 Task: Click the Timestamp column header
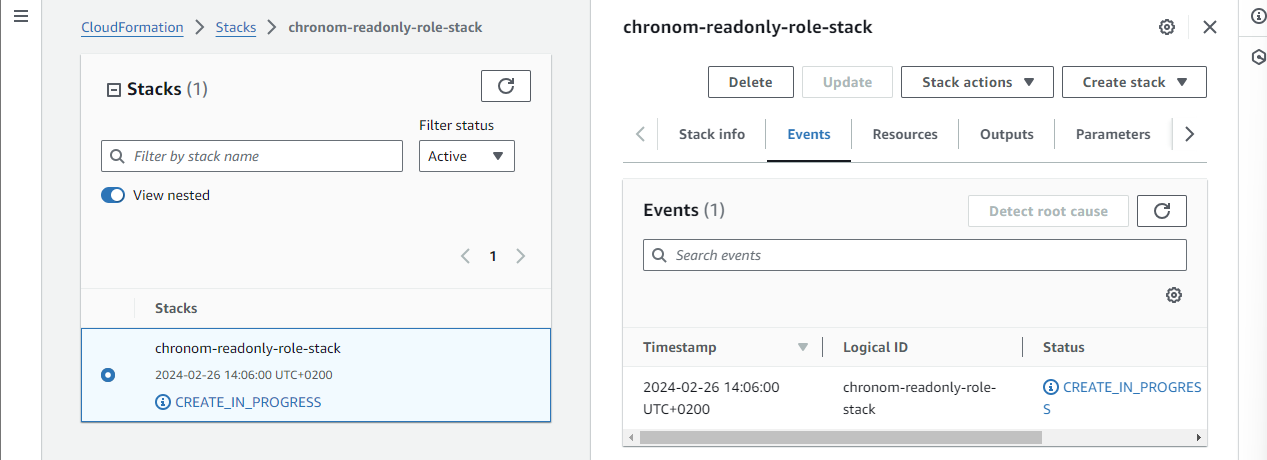[x=679, y=347]
